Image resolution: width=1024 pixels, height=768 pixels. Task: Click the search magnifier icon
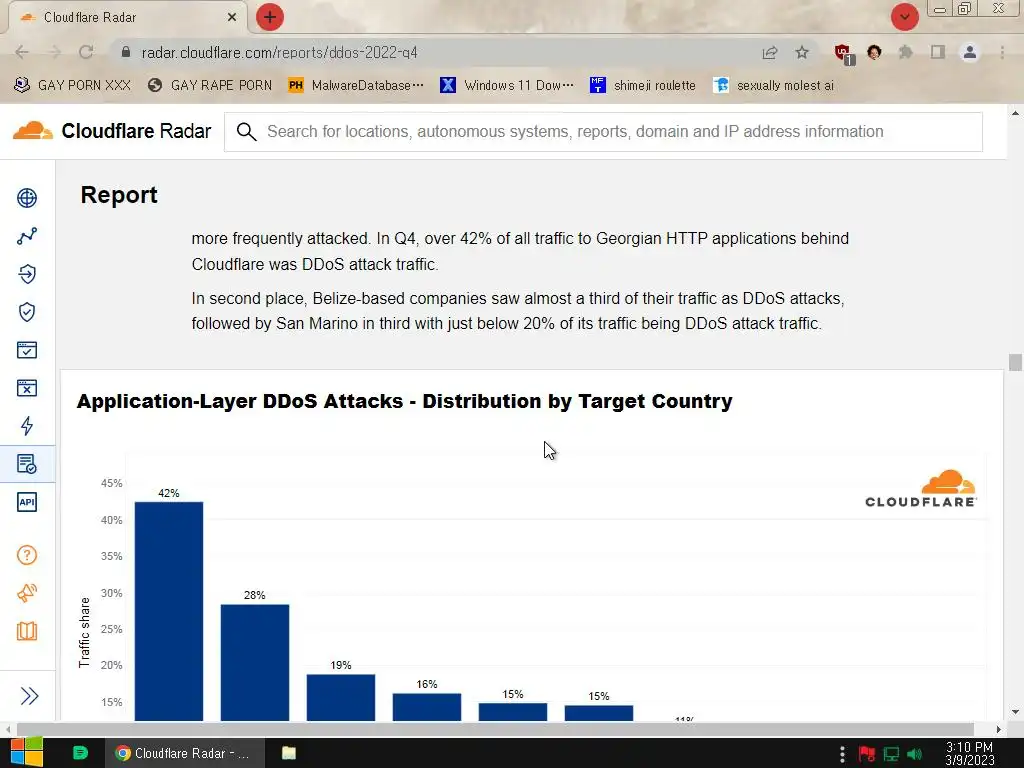[246, 132]
